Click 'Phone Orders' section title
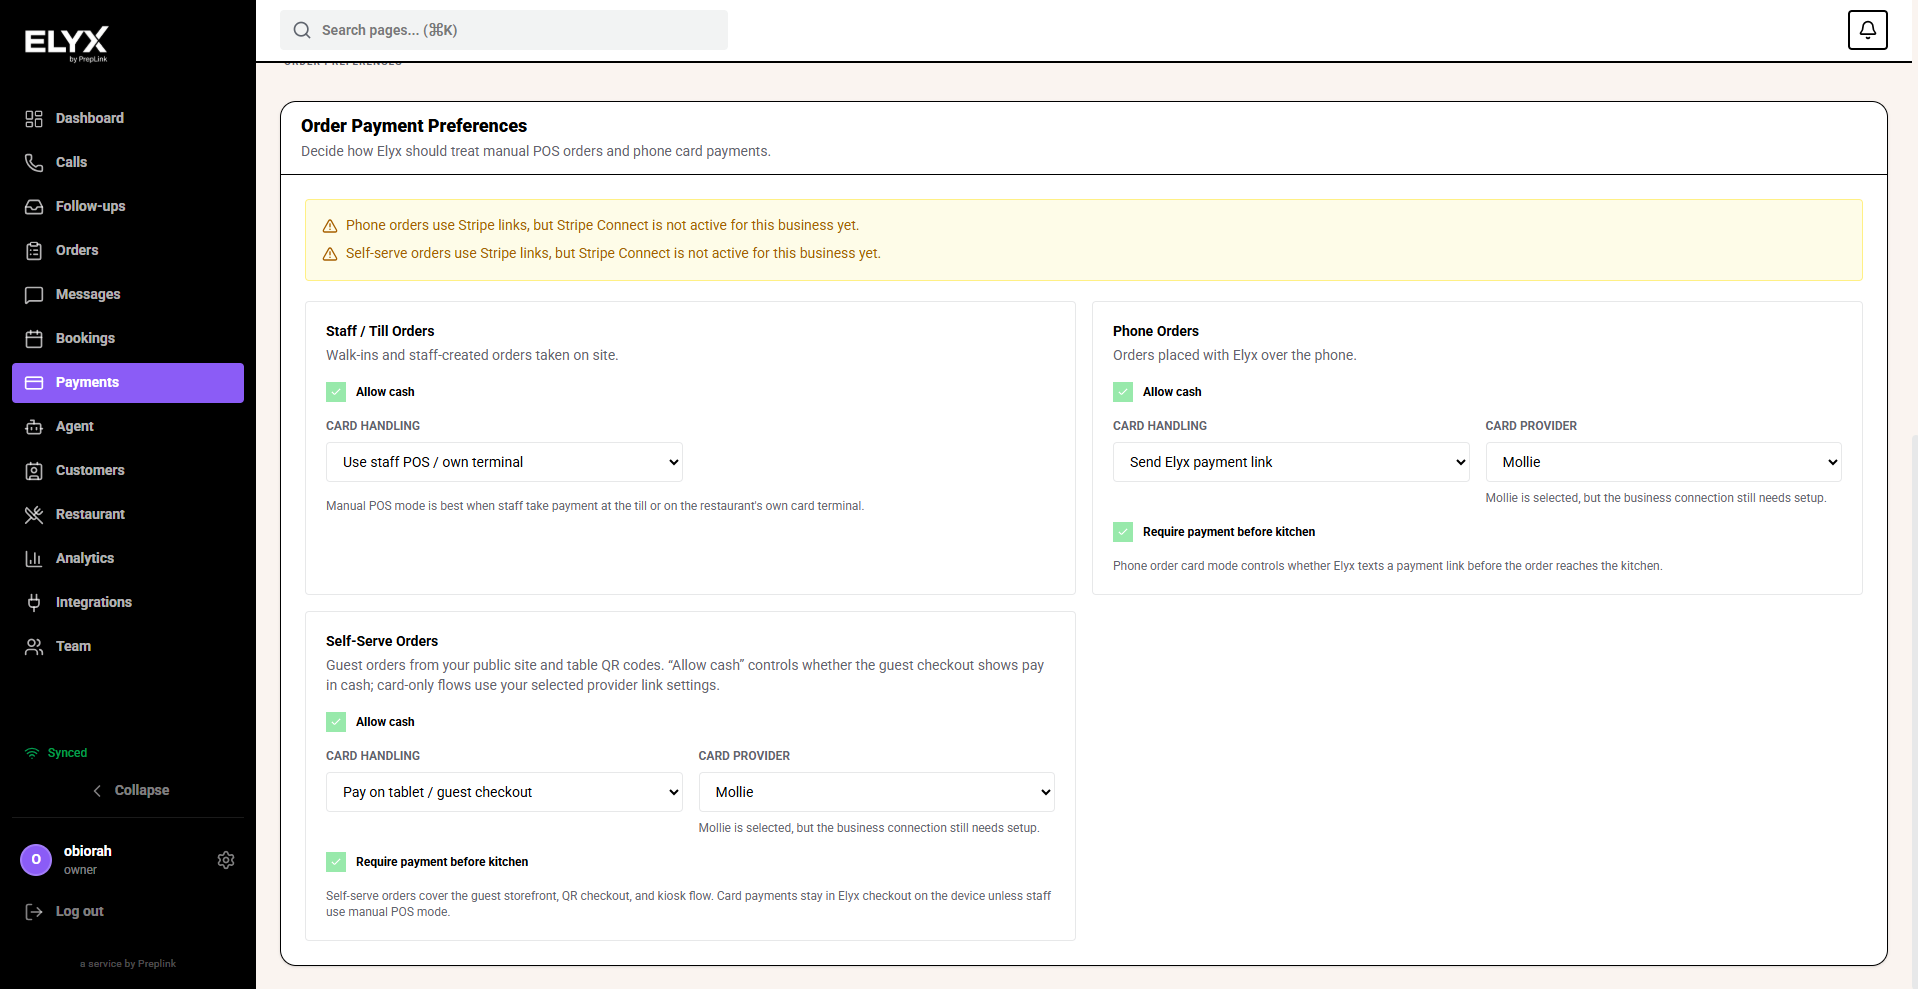 point(1156,331)
